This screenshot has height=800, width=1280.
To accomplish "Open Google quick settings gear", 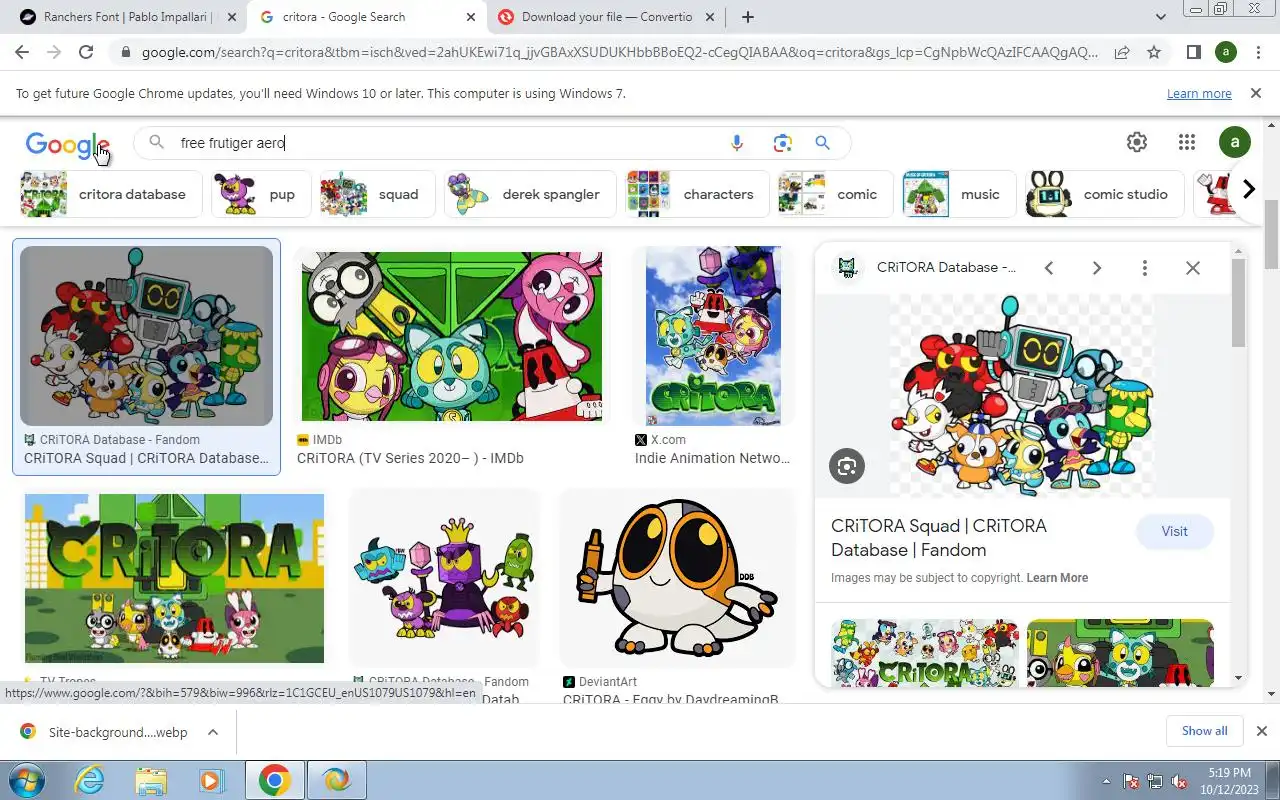I will 1137,142.
